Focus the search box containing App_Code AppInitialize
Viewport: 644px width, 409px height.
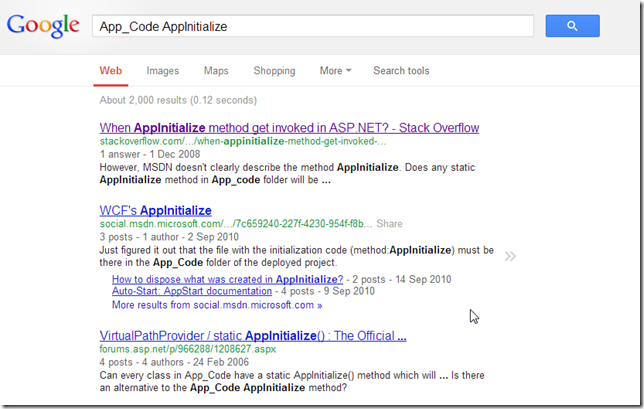[313, 26]
